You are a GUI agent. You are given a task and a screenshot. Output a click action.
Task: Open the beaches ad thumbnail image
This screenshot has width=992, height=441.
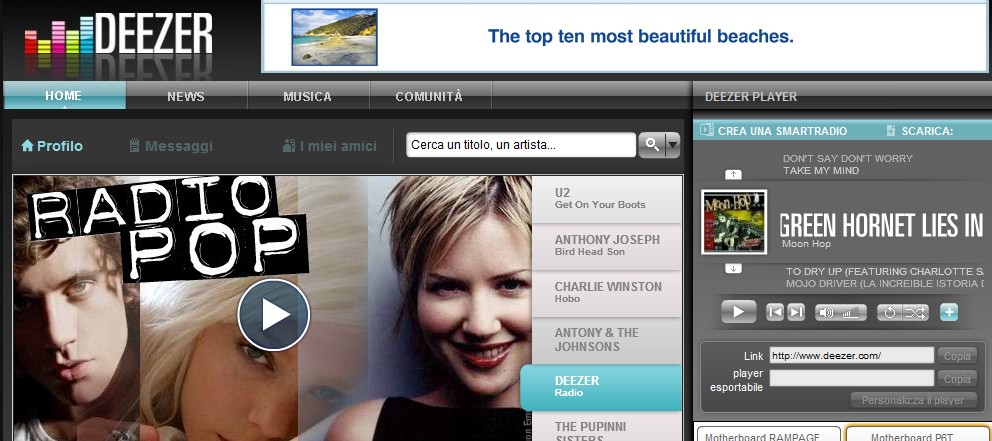point(334,37)
